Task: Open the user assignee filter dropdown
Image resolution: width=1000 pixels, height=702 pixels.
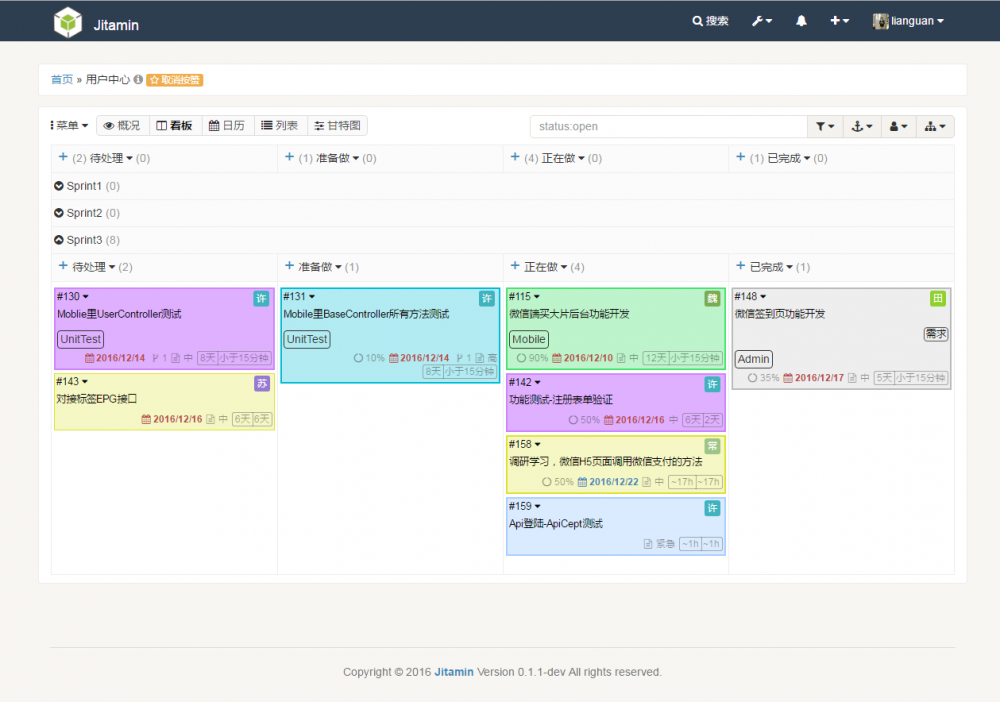Action: point(898,126)
